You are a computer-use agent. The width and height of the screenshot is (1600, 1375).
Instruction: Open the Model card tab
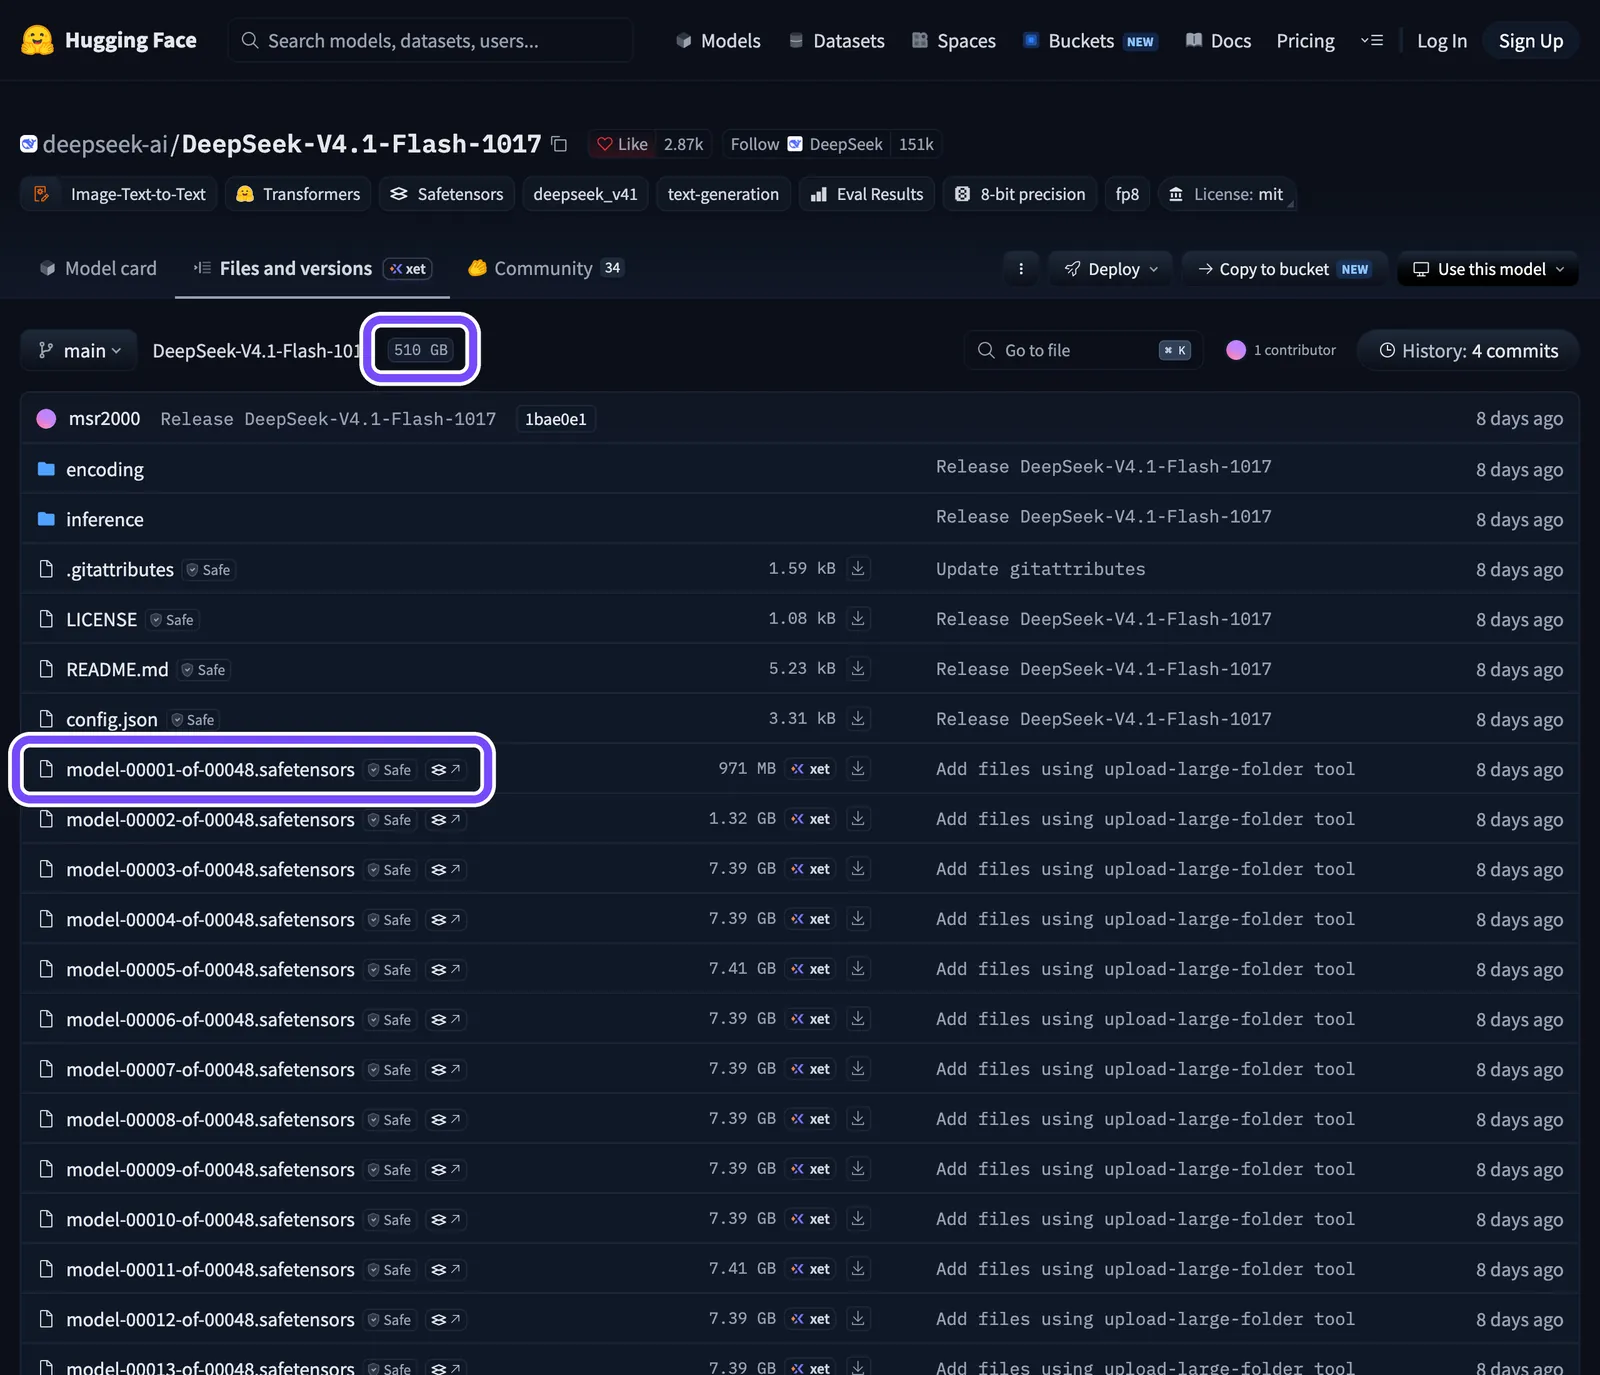(98, 268)
